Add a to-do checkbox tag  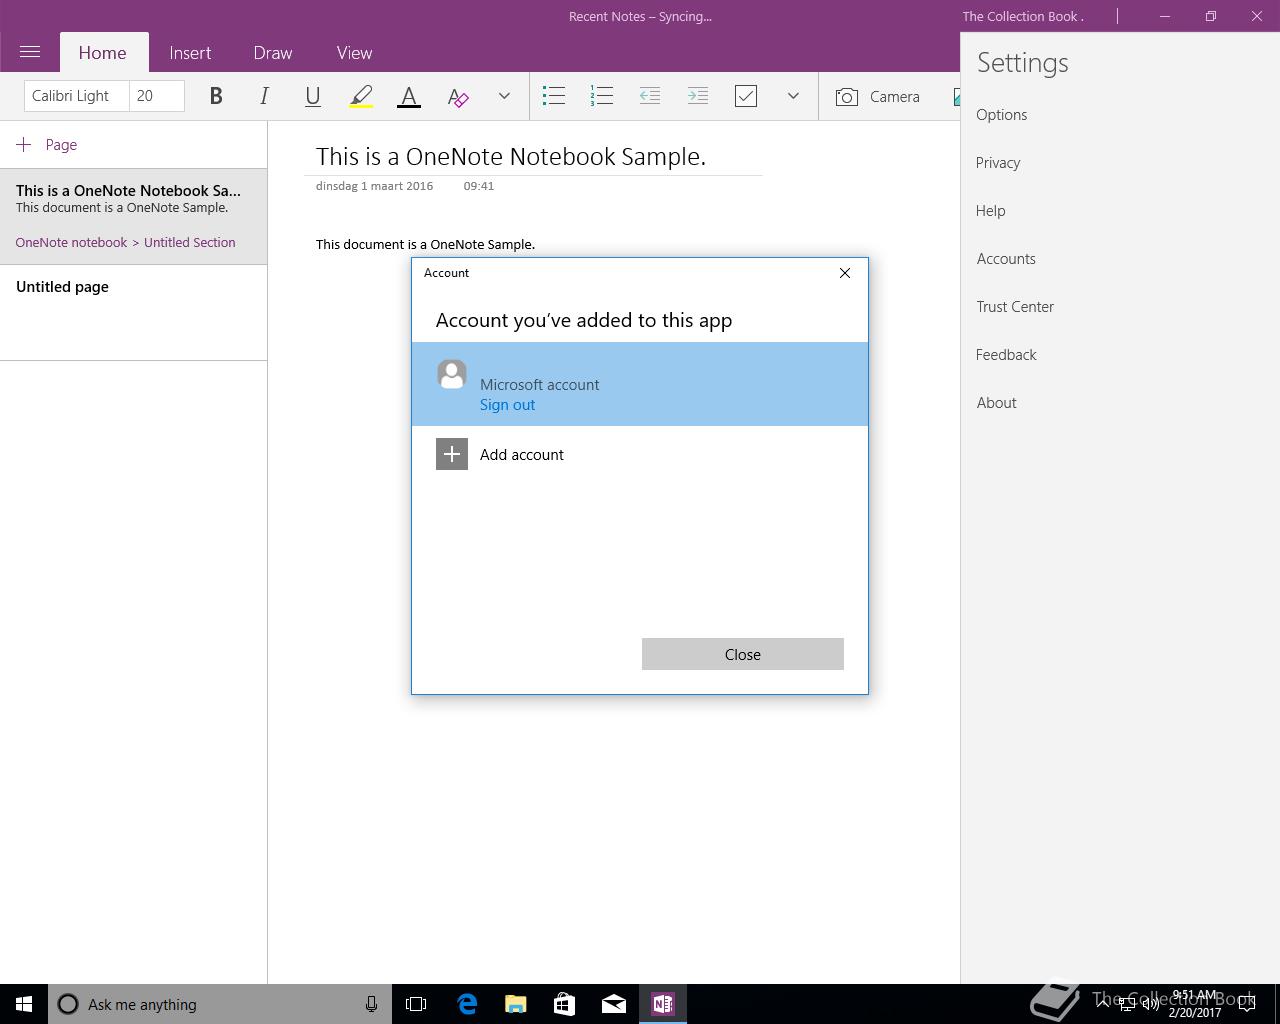pyautogui.click(x=746, y=96)
